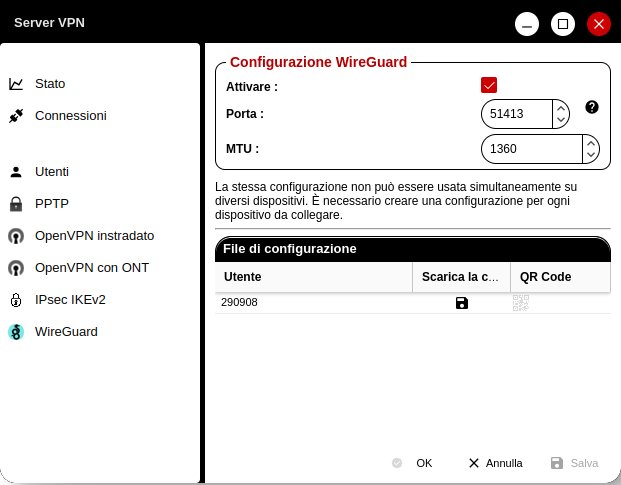Click the Connessioni plug icon
Viewport: 621px width, 485px height.
click(x=16, y=116)
